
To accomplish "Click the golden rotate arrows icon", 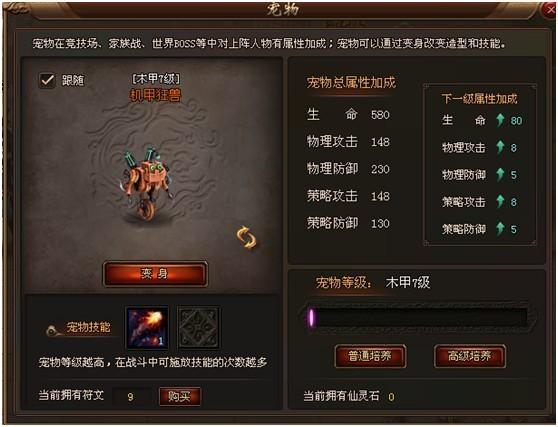I will tap(246, 237).
